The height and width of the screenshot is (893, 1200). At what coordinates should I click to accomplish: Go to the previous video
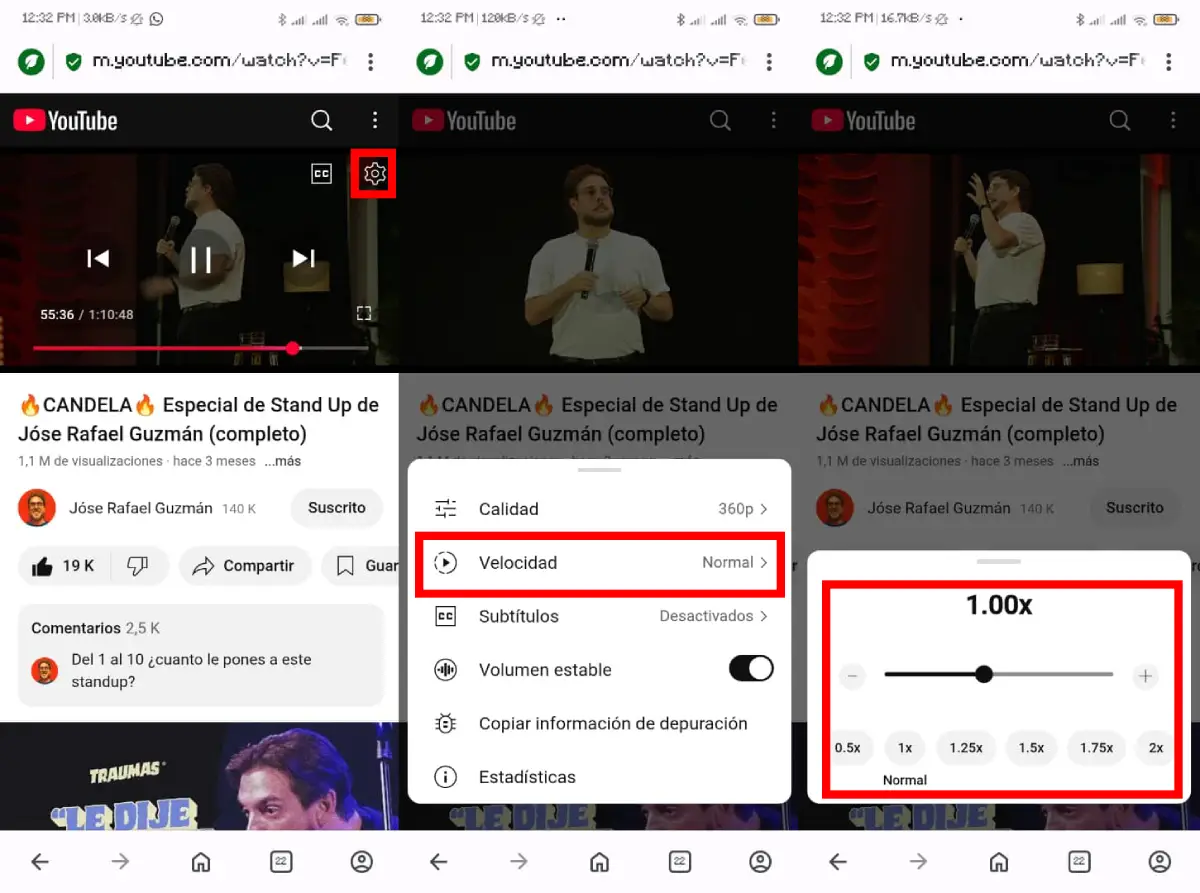click(x=97, y=259)
